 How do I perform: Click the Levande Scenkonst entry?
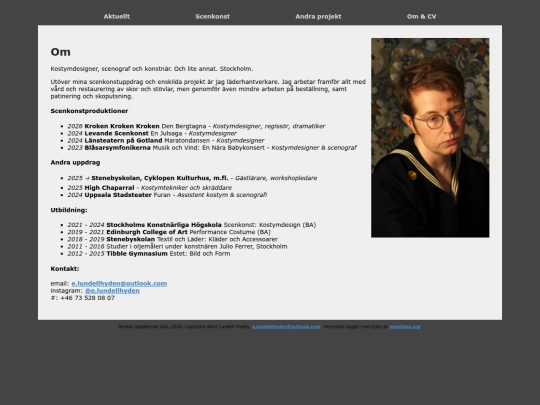[152, 133]
